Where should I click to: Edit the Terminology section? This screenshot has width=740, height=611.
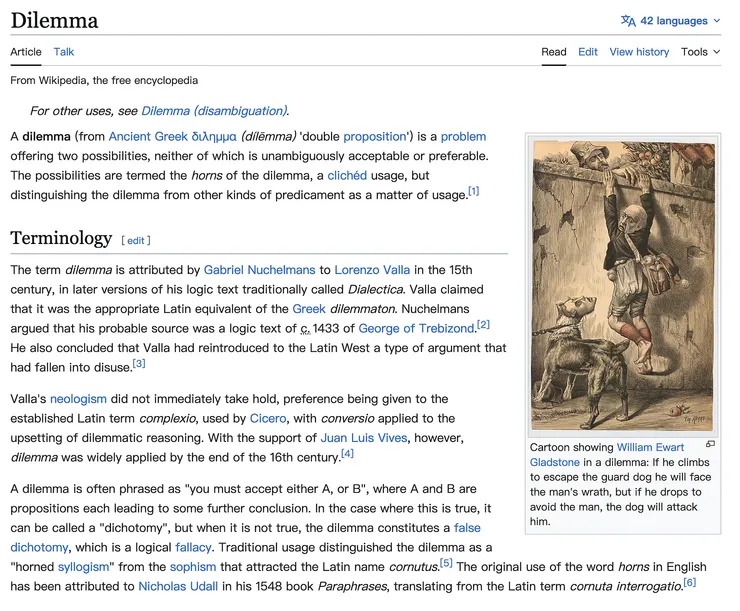[135, 241]
